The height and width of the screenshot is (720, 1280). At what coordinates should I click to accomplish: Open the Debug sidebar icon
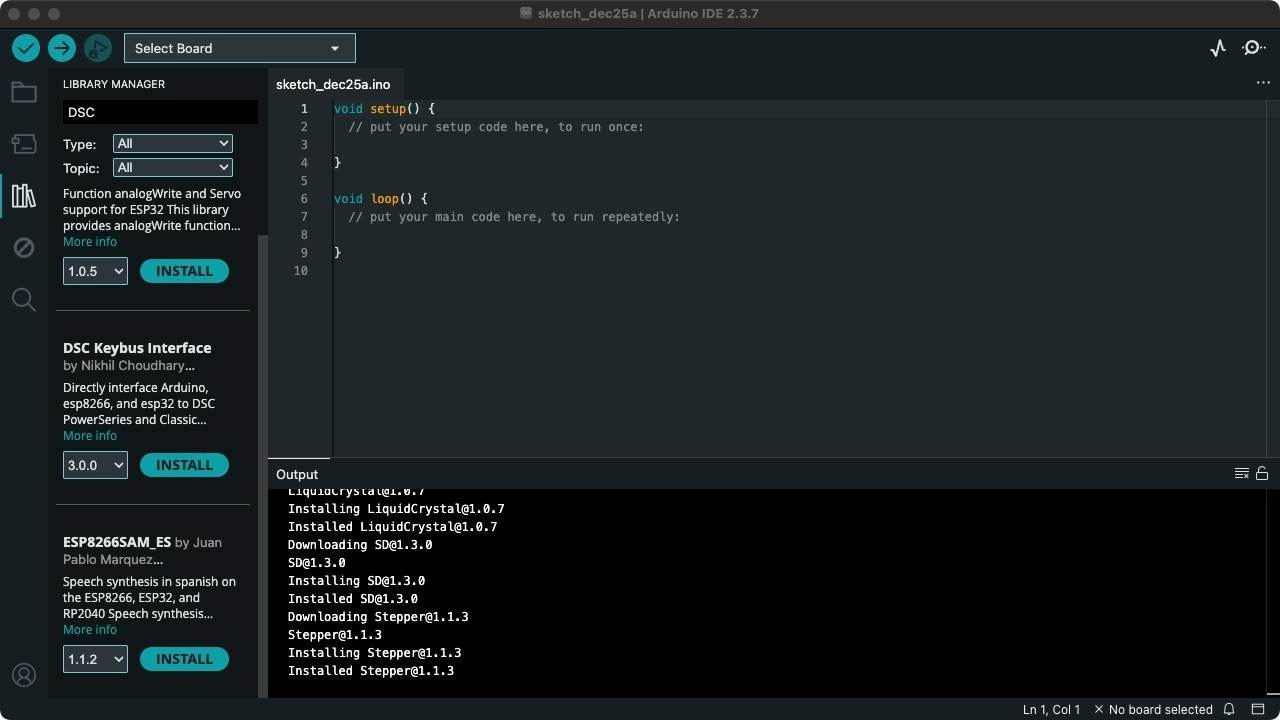[x=24, y=247]
